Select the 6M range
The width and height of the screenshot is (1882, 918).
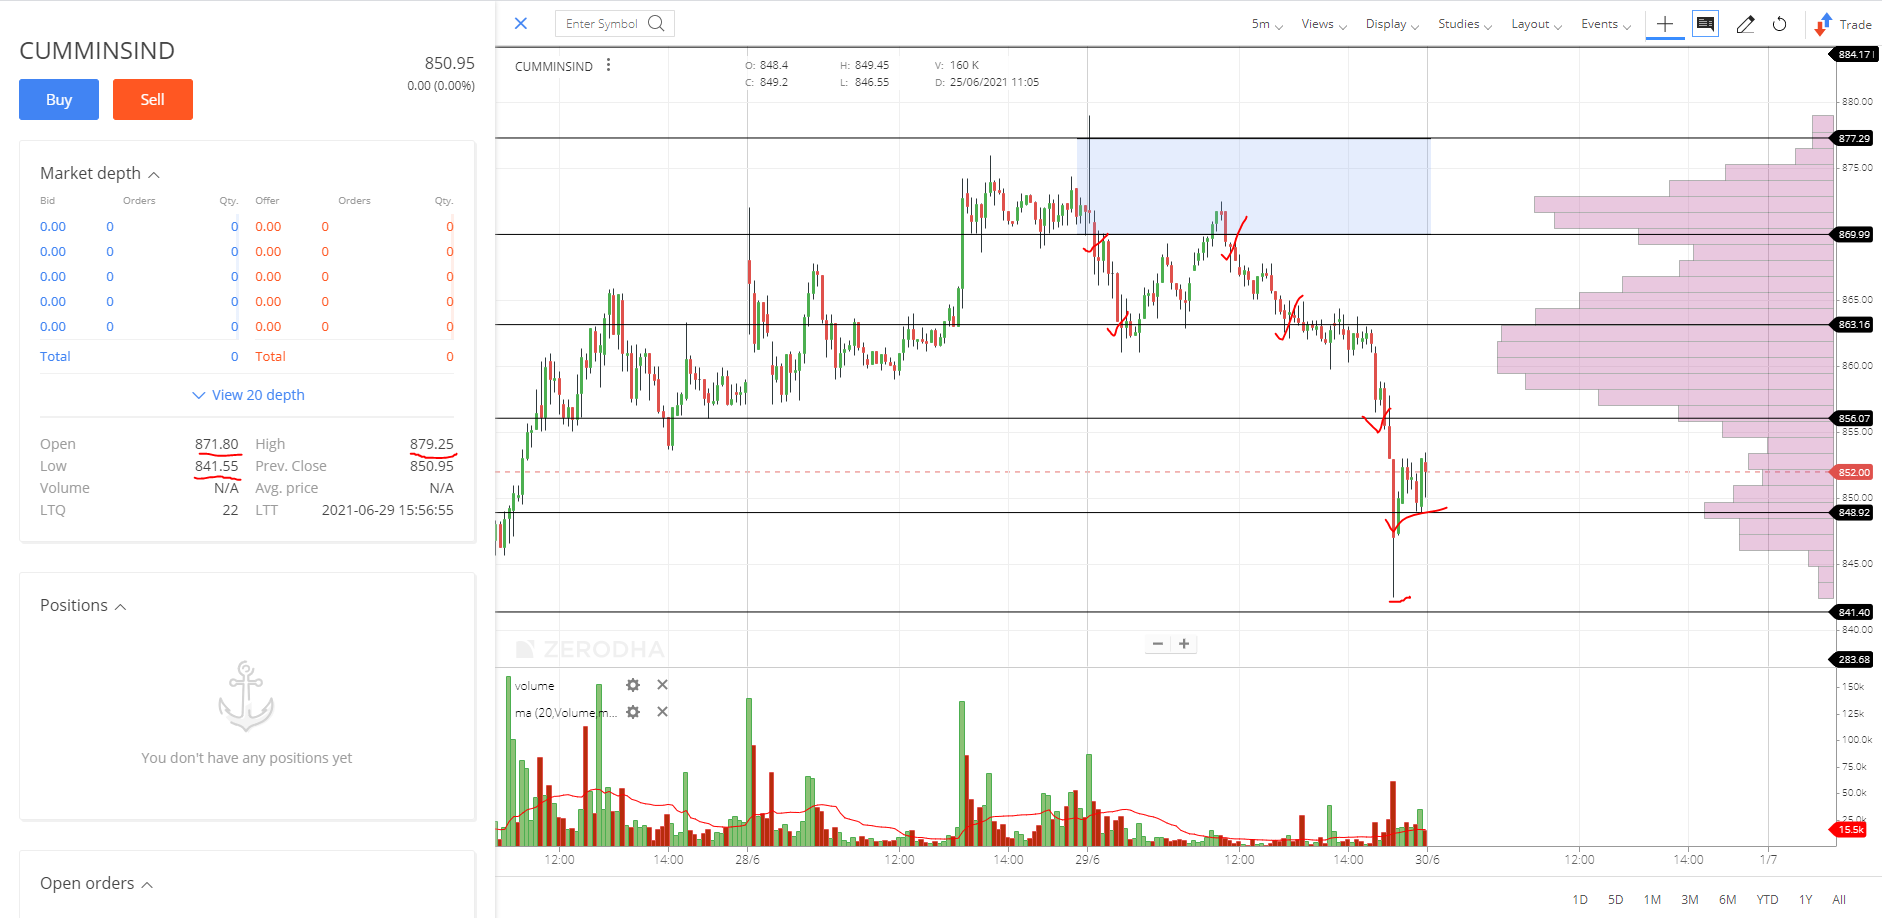tap(1728, 900)
